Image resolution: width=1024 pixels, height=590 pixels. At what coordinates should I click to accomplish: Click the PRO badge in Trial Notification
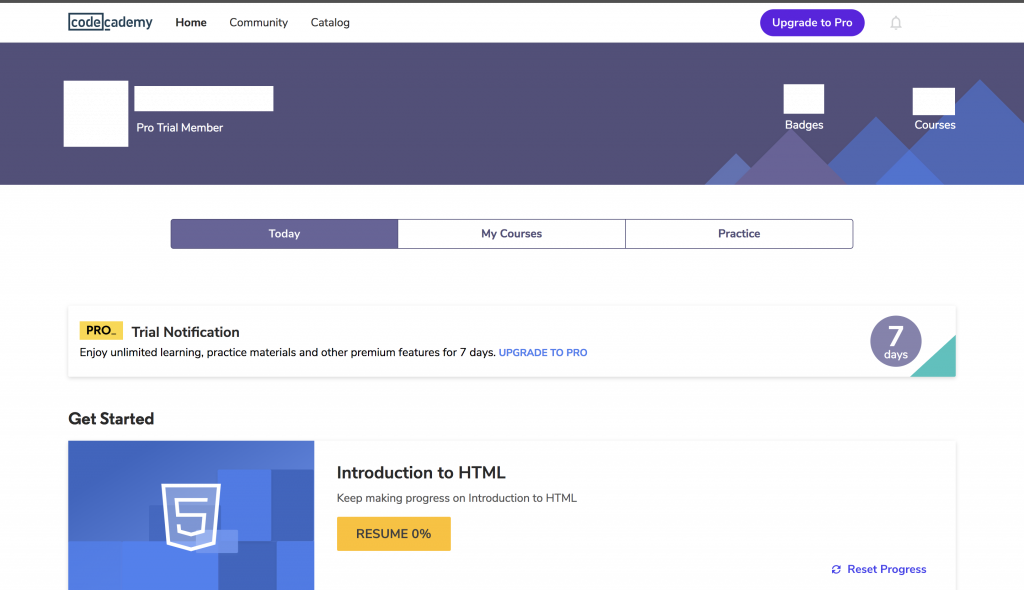click(101, 331)
